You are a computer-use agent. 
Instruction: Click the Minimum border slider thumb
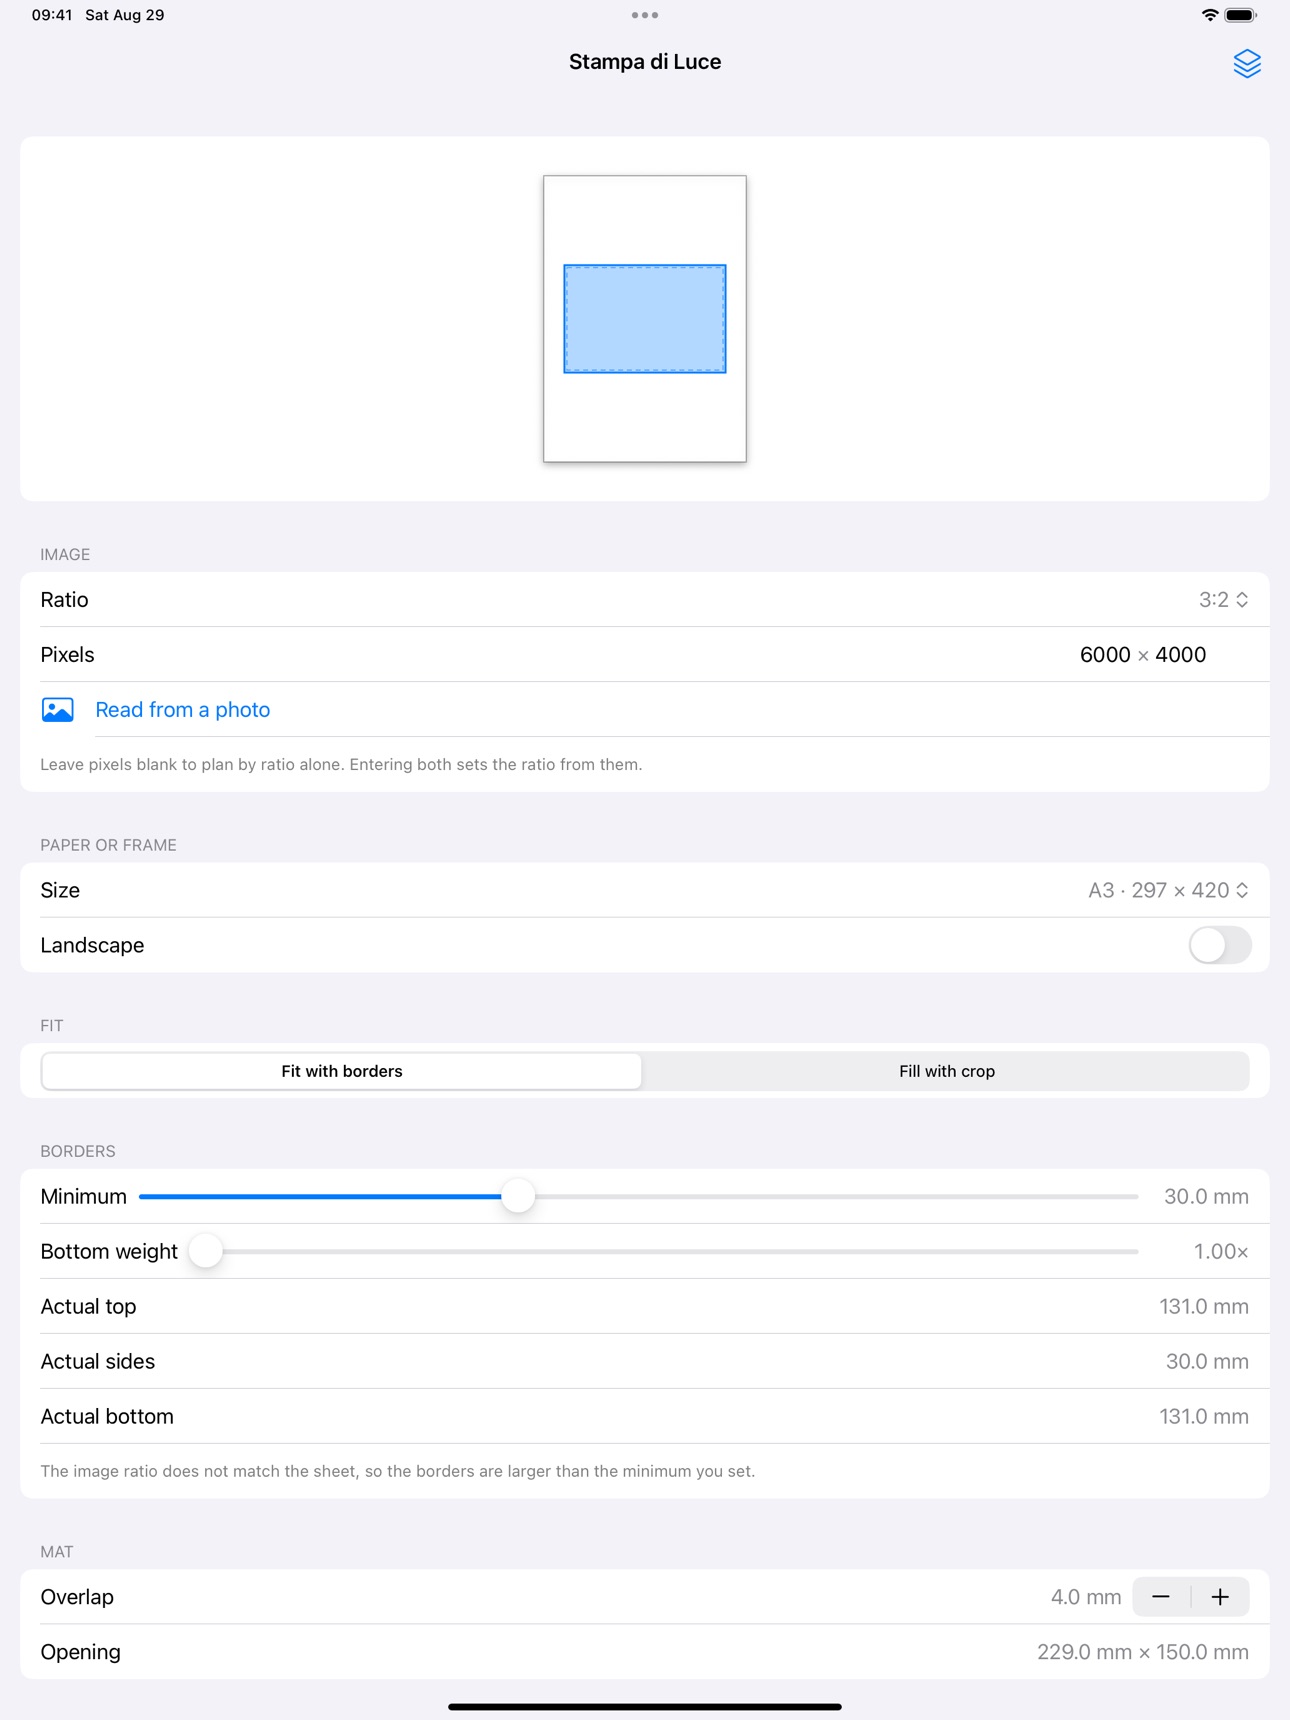coord(518,1196)
